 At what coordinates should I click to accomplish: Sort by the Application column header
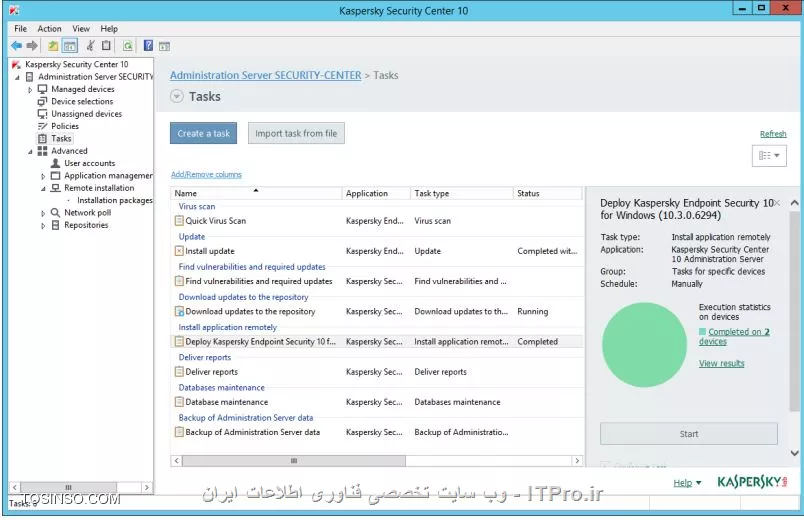376,193
